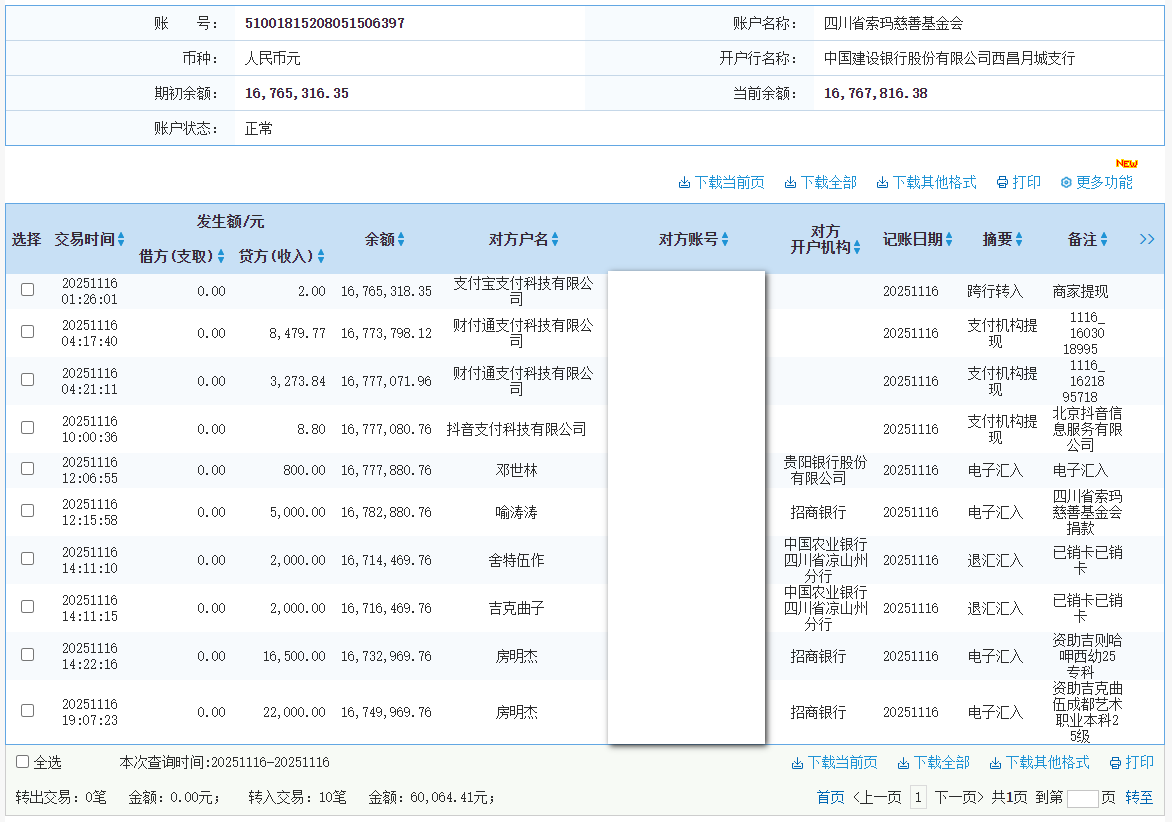Click the bottom 打印 print icon
Viewport: 1172px width, 822px height.
(1113, 764)
